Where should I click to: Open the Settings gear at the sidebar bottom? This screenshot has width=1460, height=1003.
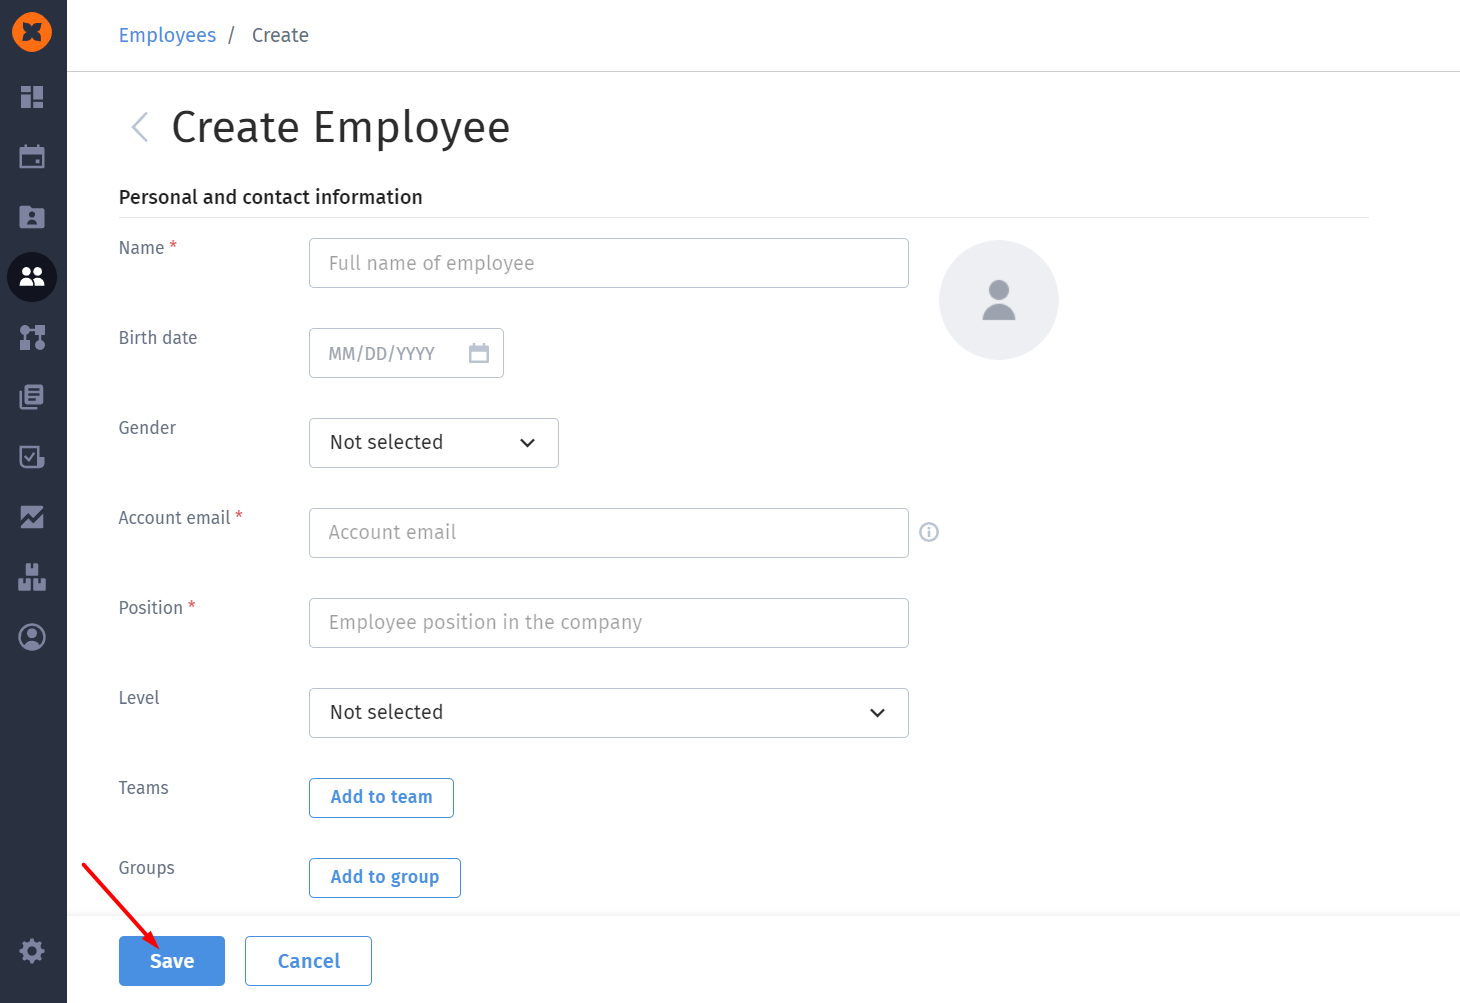pos(32,950)
